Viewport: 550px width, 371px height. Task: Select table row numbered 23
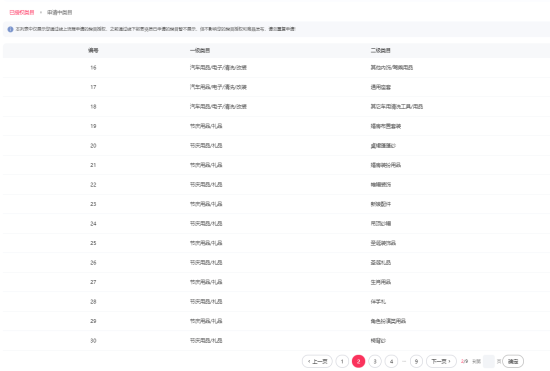276,204
